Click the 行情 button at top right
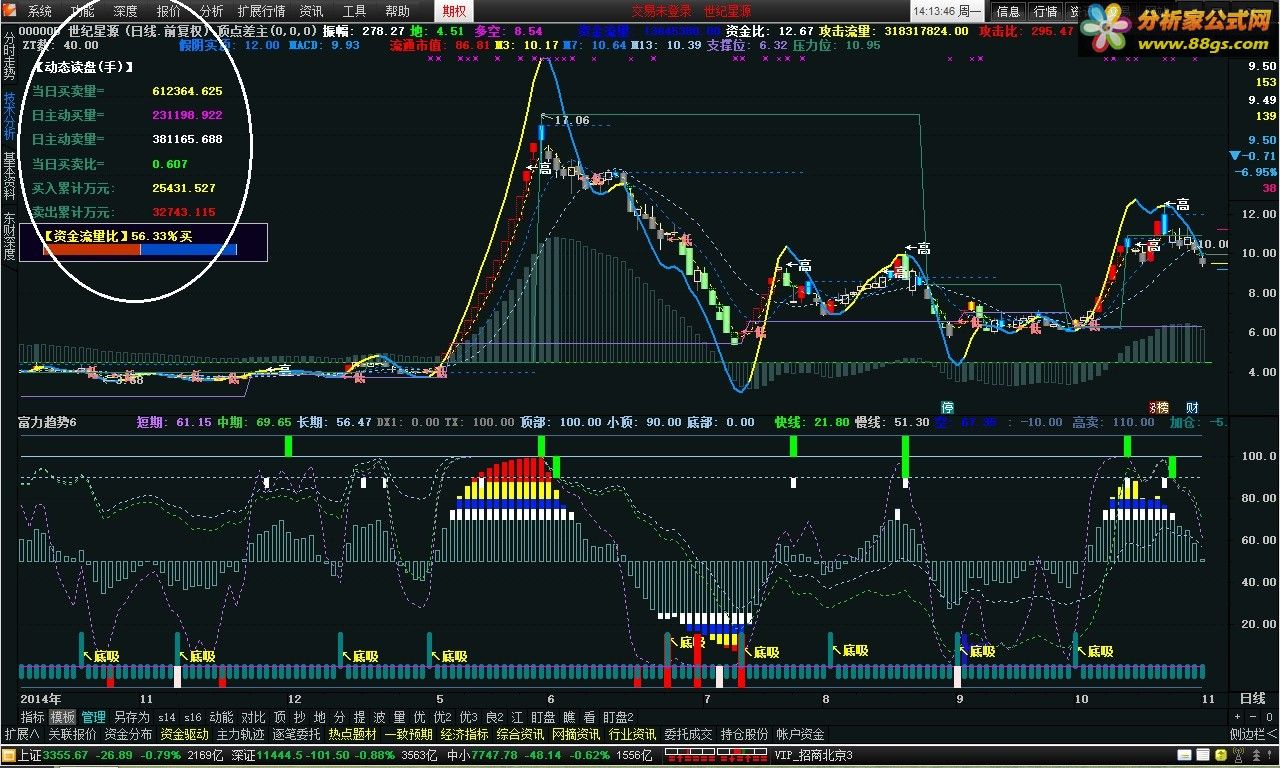Screen dimensions: 1280x768 pyautogui.click(x=1045, y=11)
